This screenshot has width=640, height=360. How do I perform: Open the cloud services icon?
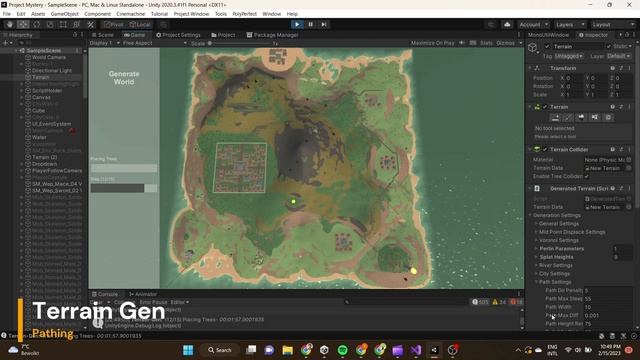[507, 24]
